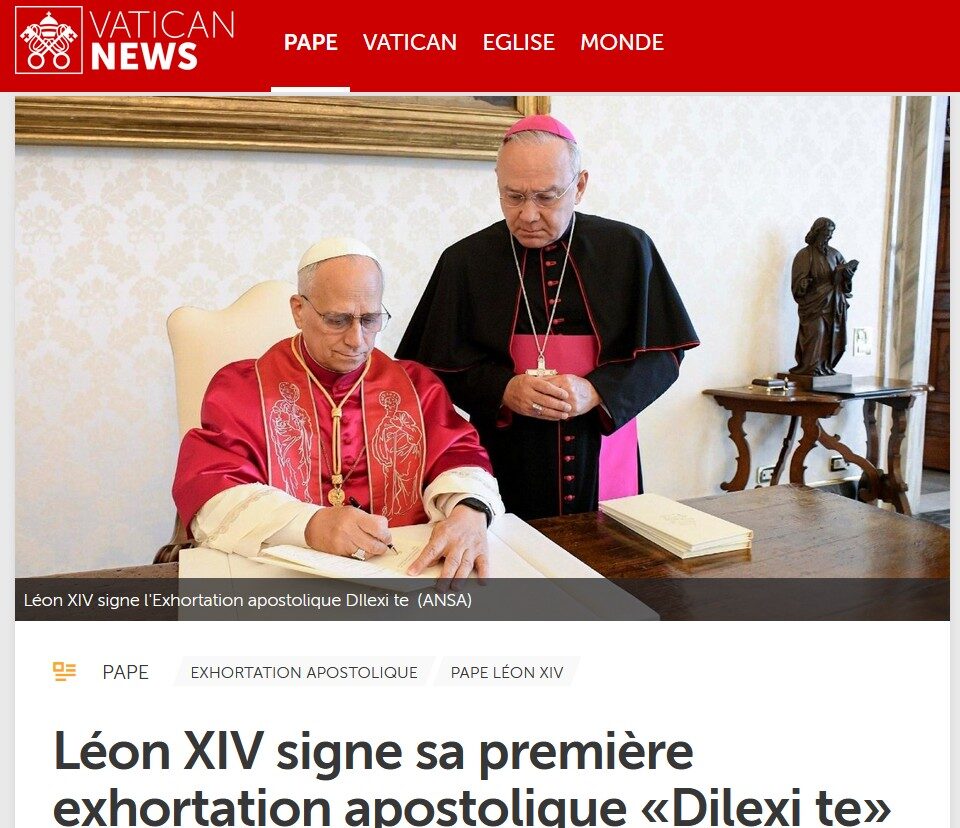This screenshot has height=828, width=960.
Task: Click the PAPE category label below photo
Action: [126, 672]
